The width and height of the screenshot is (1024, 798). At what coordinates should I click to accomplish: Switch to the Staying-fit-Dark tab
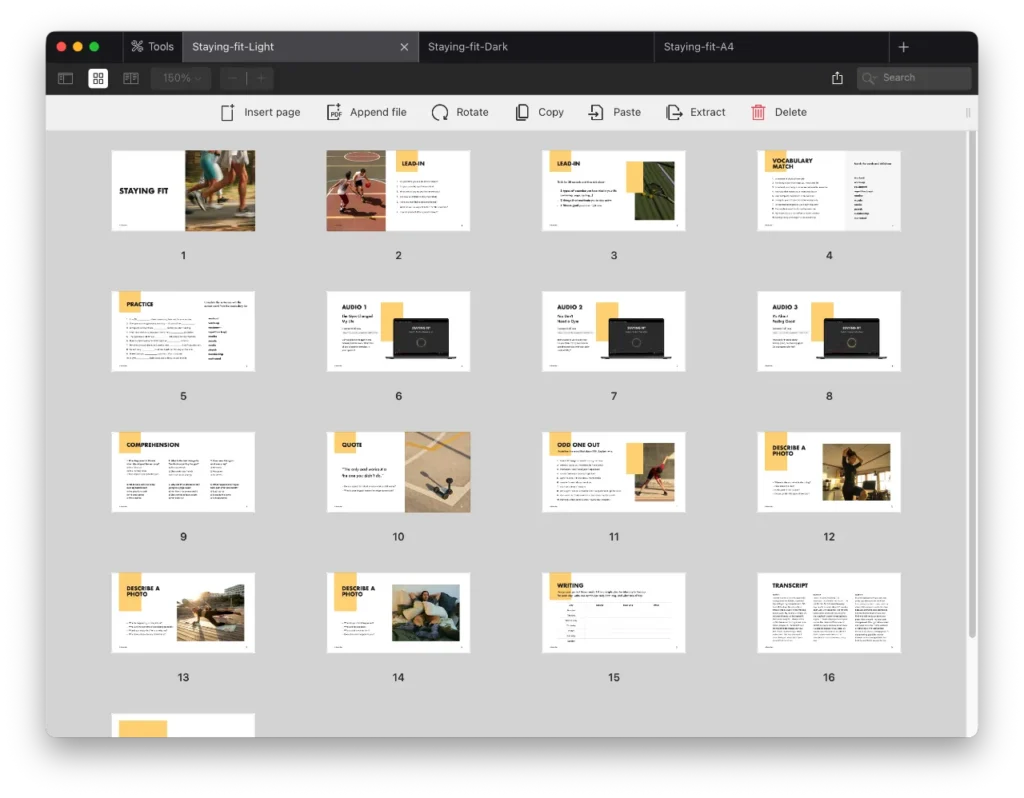pos(468,47)
